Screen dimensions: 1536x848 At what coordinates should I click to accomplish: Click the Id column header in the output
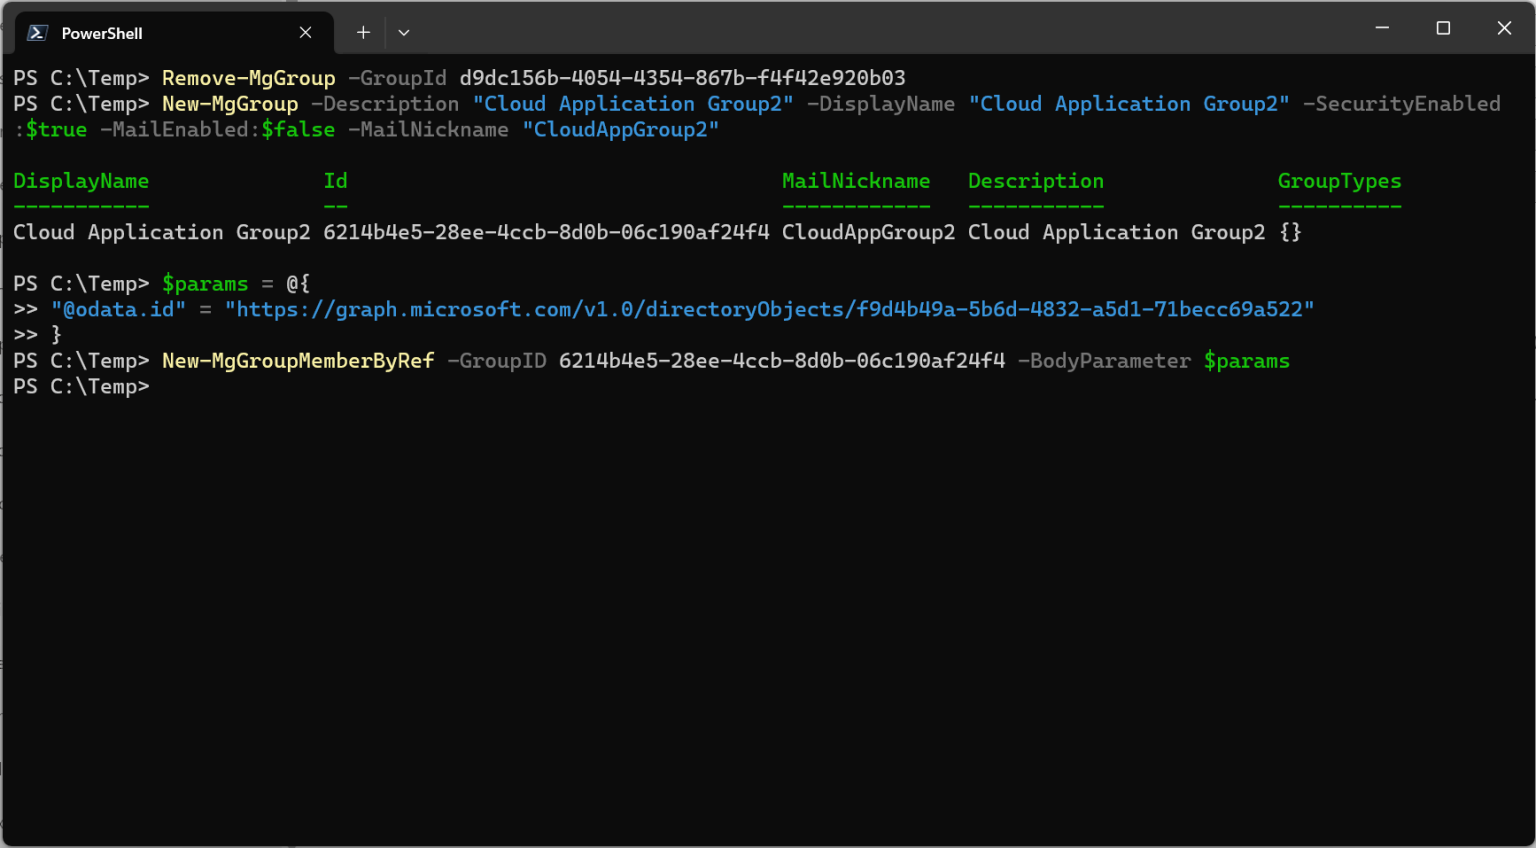click(335, 181)
